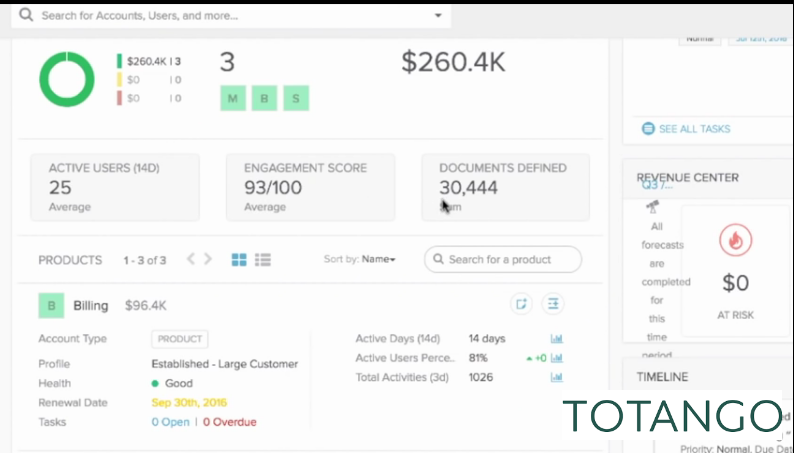
Task: Click the Billing edit note icon
Action: click(x=521, y=304)
